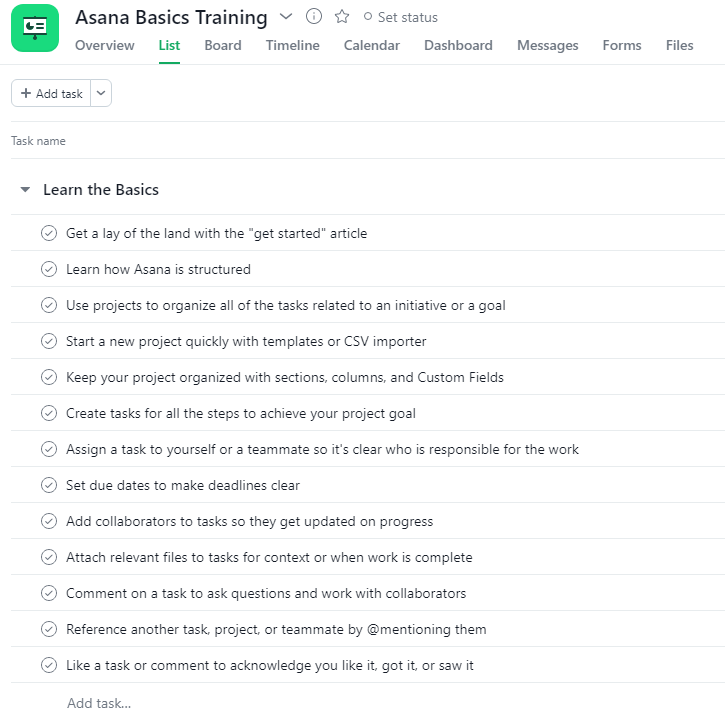Open project actions chevron next to title

coord(286,17)
